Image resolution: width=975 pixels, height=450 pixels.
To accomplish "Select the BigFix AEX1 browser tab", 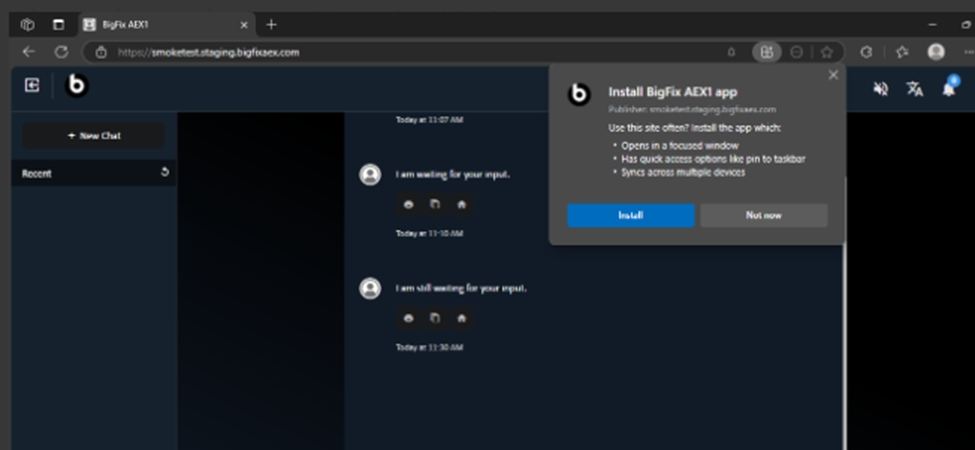I will tap(167, 25).
